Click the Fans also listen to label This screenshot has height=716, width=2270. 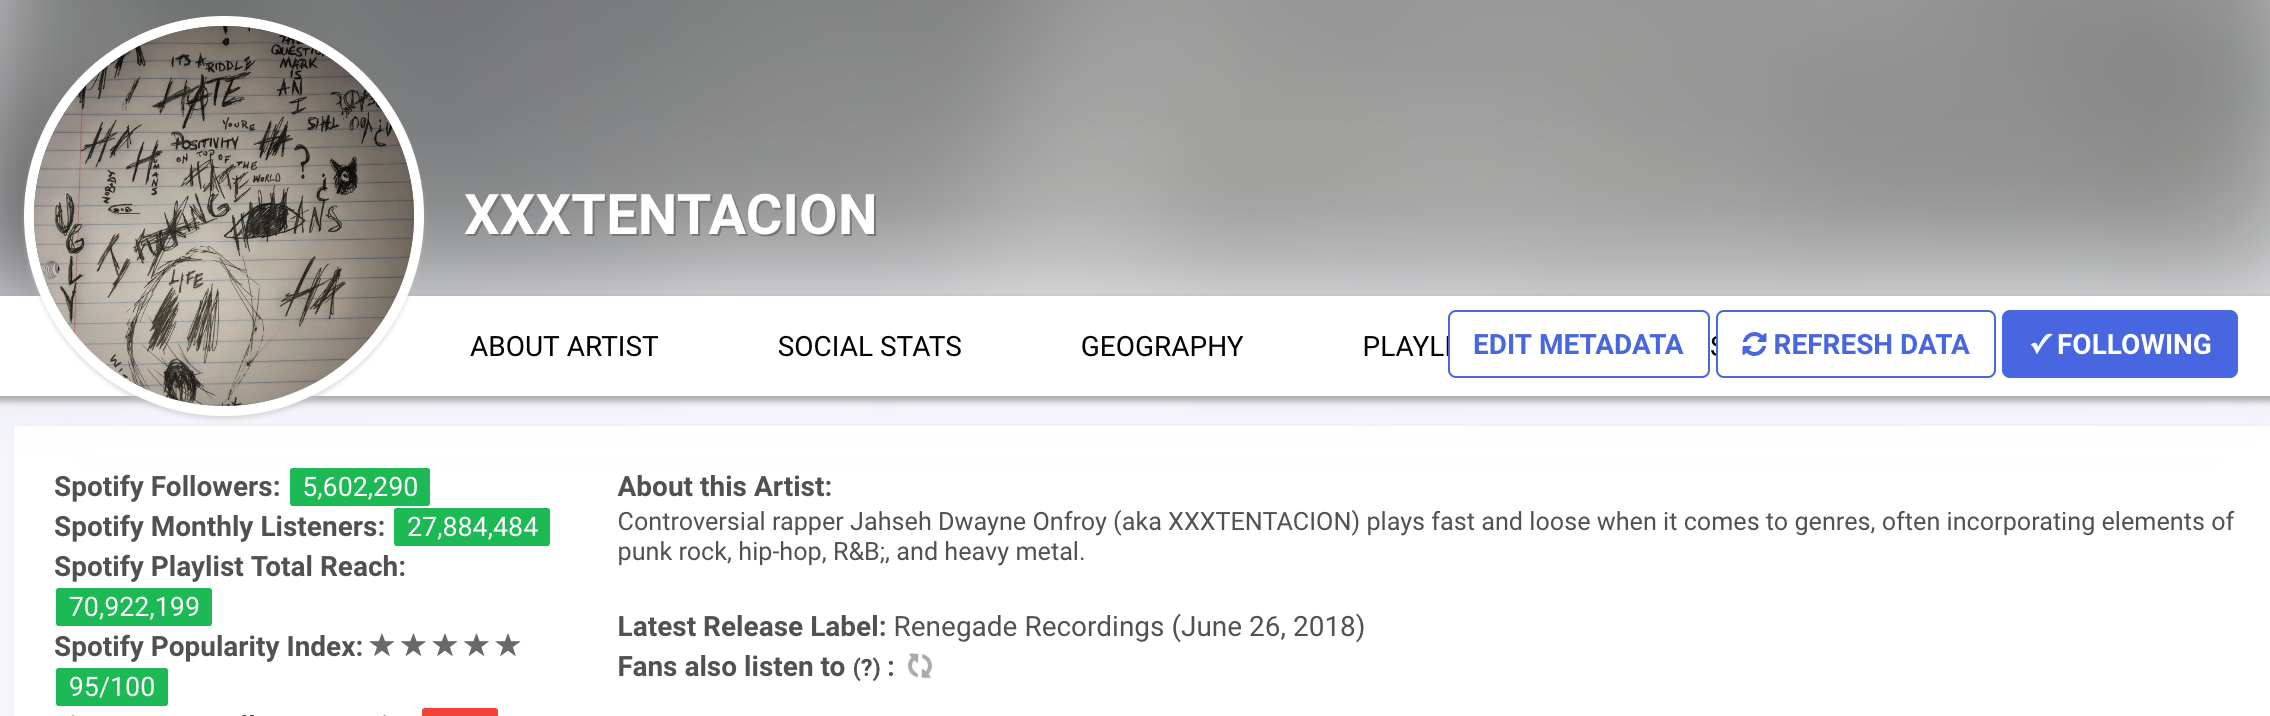731,667
